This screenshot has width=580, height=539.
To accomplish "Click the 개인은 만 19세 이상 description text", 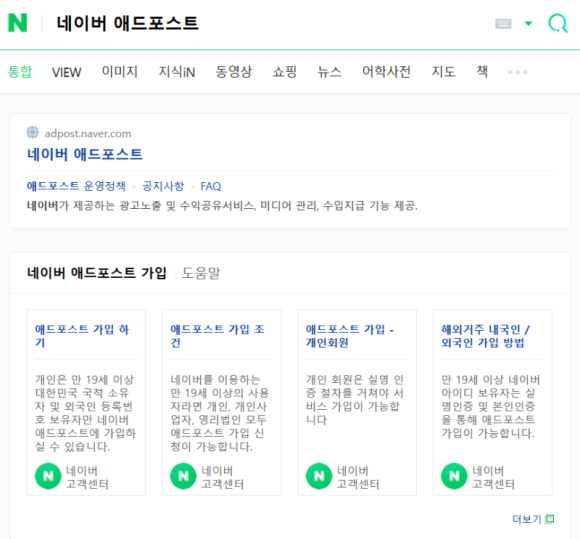I will pyautogui.click(x=85, y=413).
